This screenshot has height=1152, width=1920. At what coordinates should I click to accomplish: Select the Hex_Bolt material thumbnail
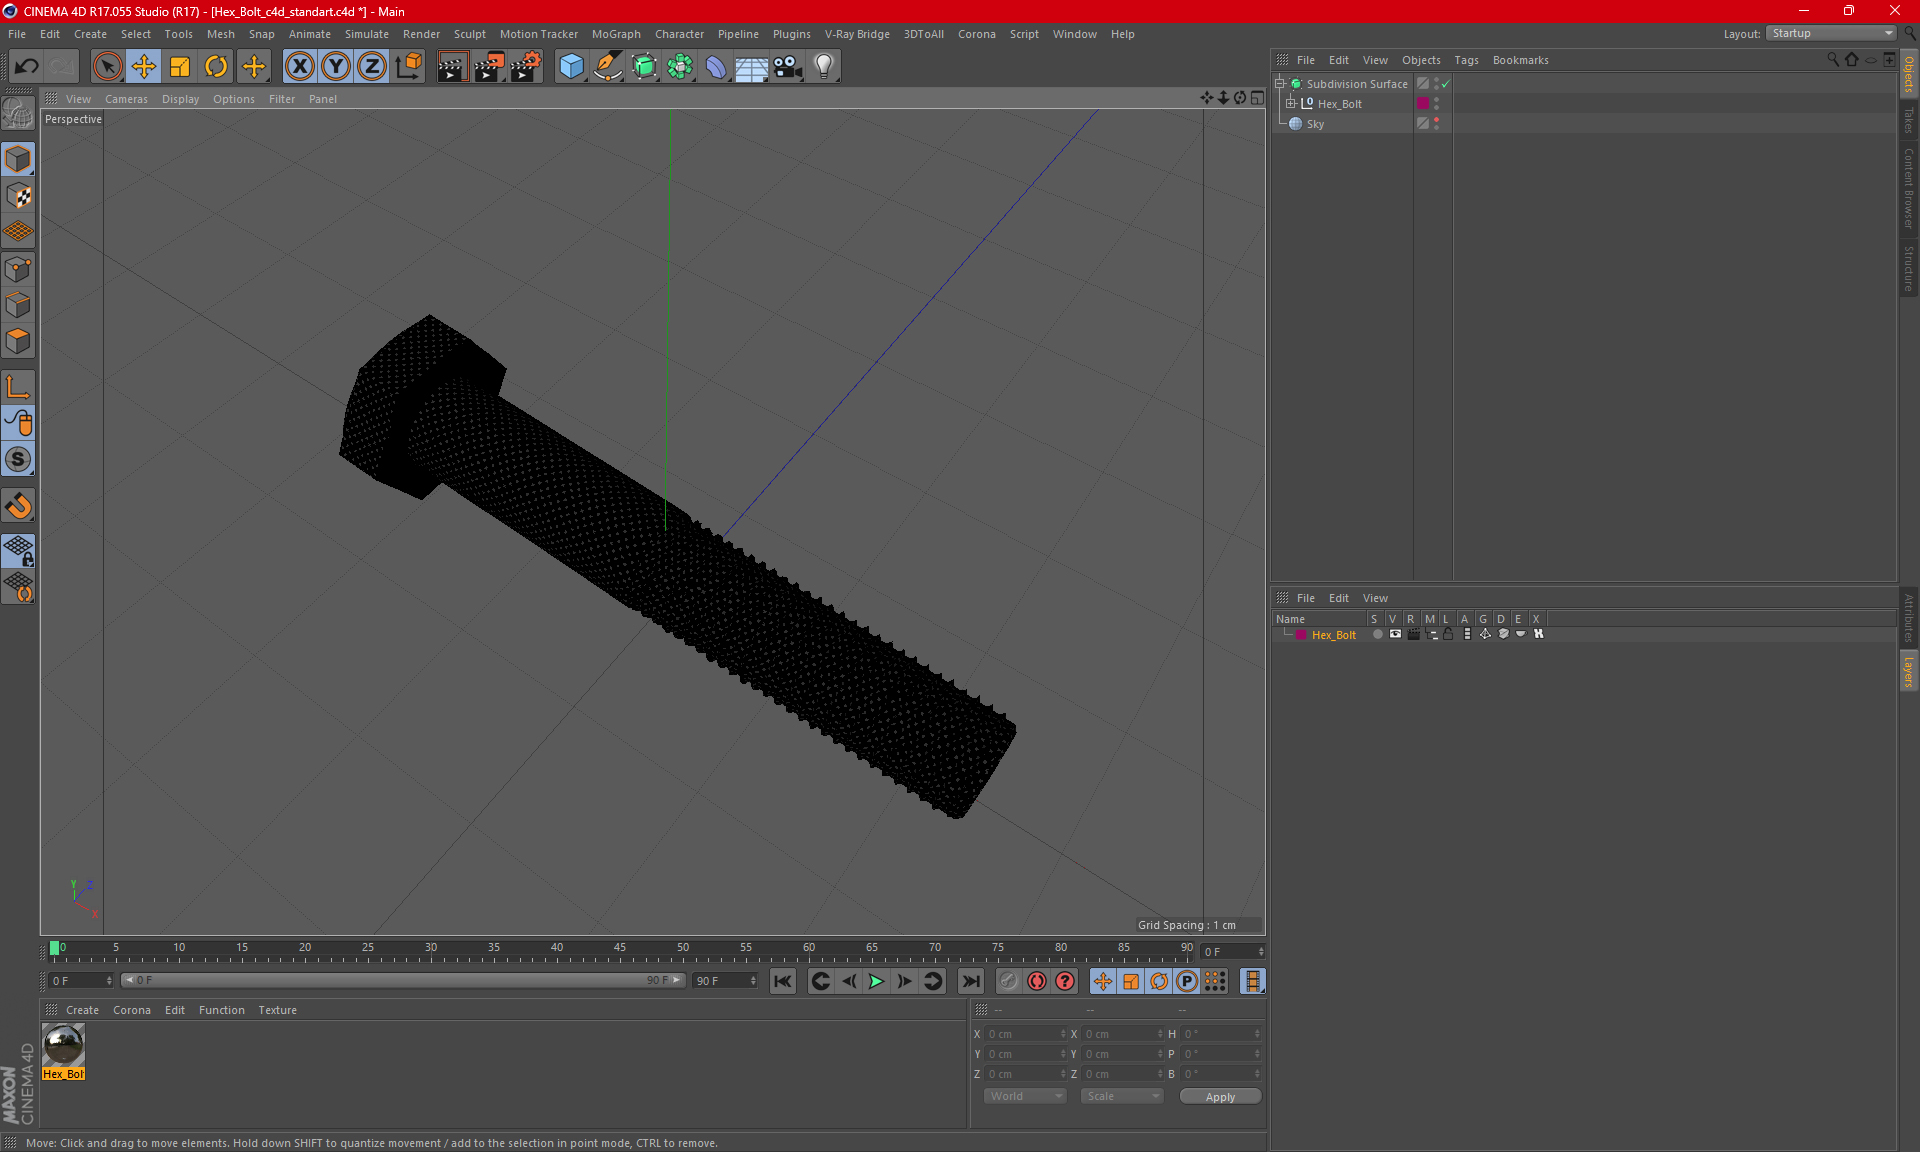coord(64,1046)
